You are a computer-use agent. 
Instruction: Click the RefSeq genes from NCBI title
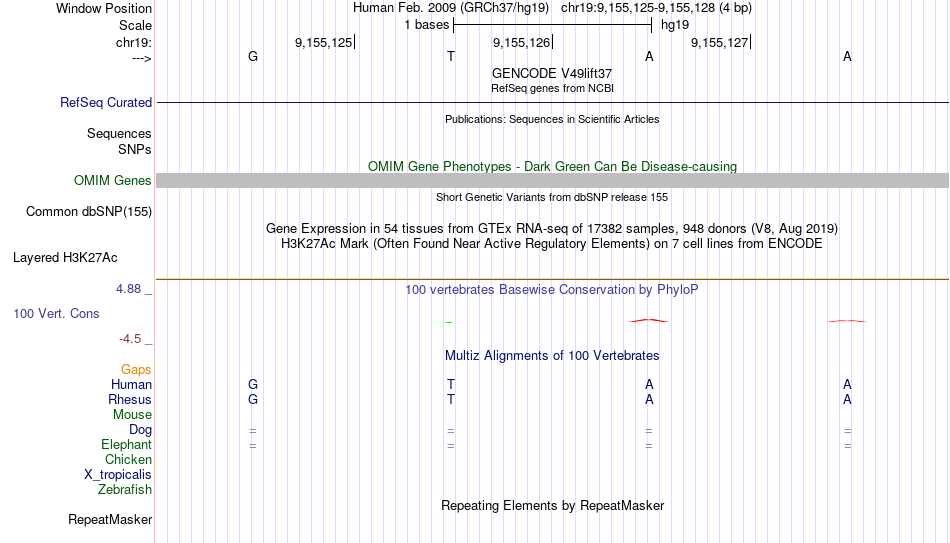pyautogui.click(x=552, y=88)
